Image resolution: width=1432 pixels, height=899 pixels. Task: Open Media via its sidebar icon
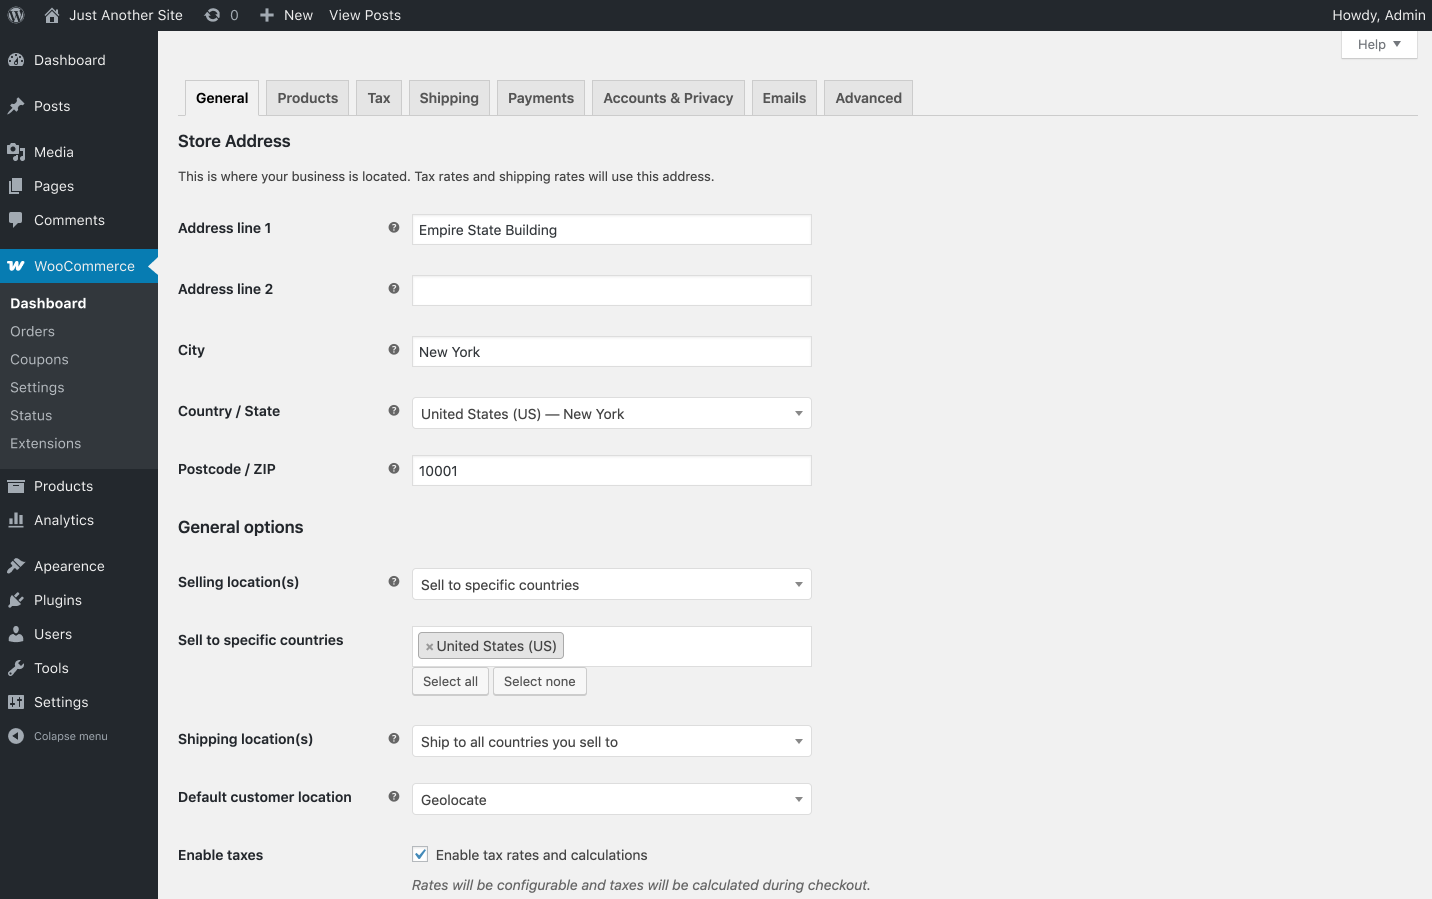click(18, 152)
